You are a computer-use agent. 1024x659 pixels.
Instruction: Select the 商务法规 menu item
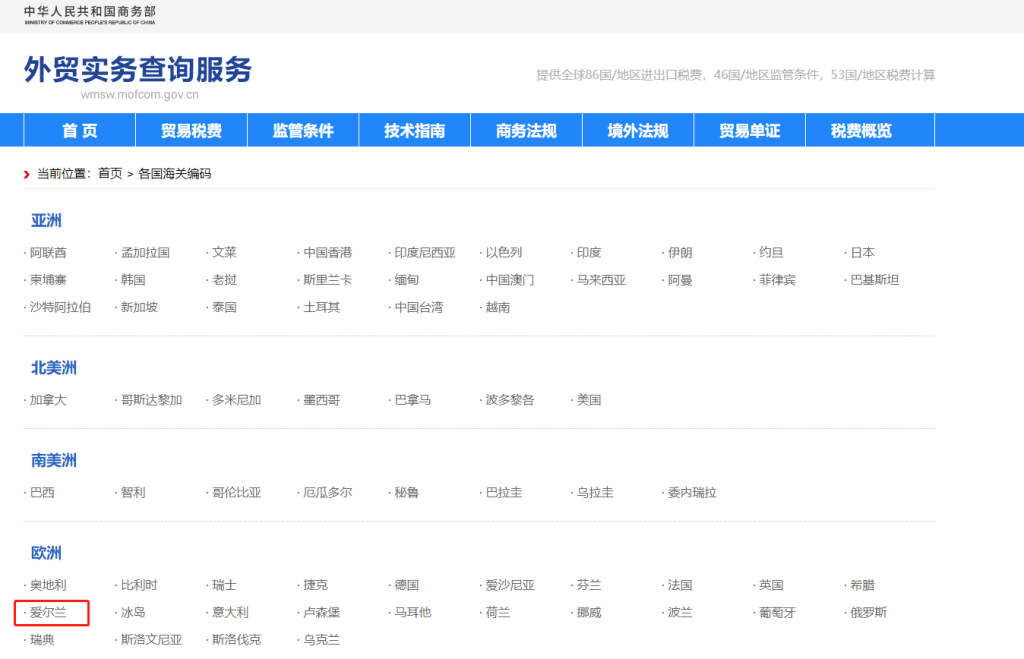[526, 131]
